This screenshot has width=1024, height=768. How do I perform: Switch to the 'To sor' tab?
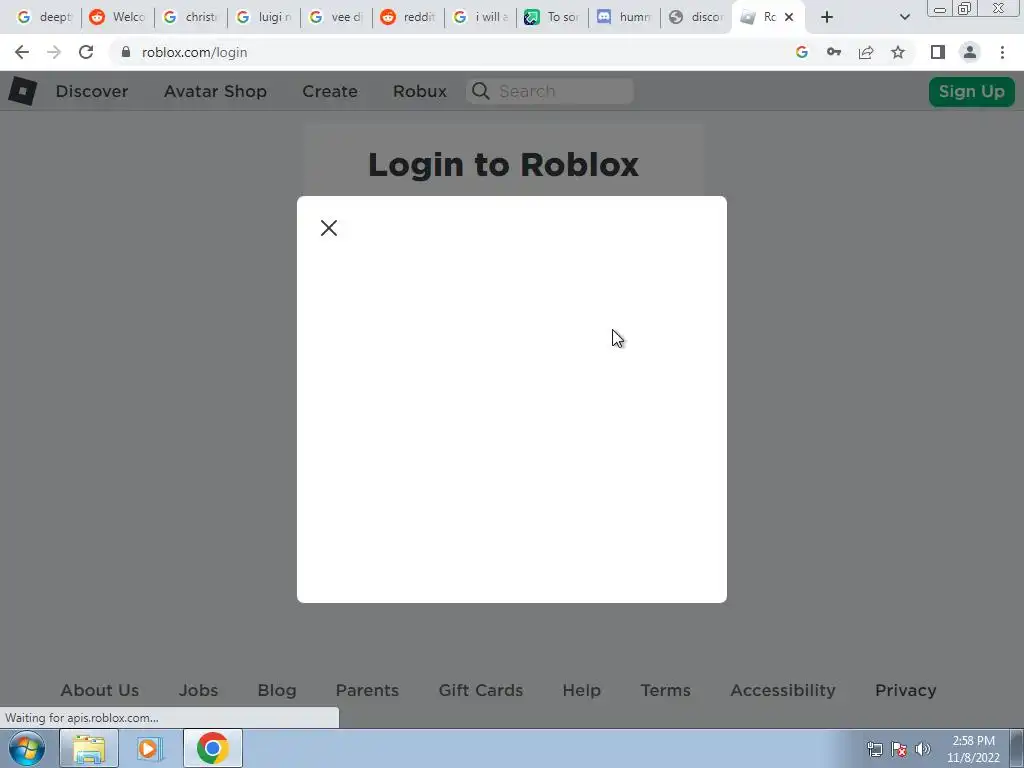click(x=553, y=17)
